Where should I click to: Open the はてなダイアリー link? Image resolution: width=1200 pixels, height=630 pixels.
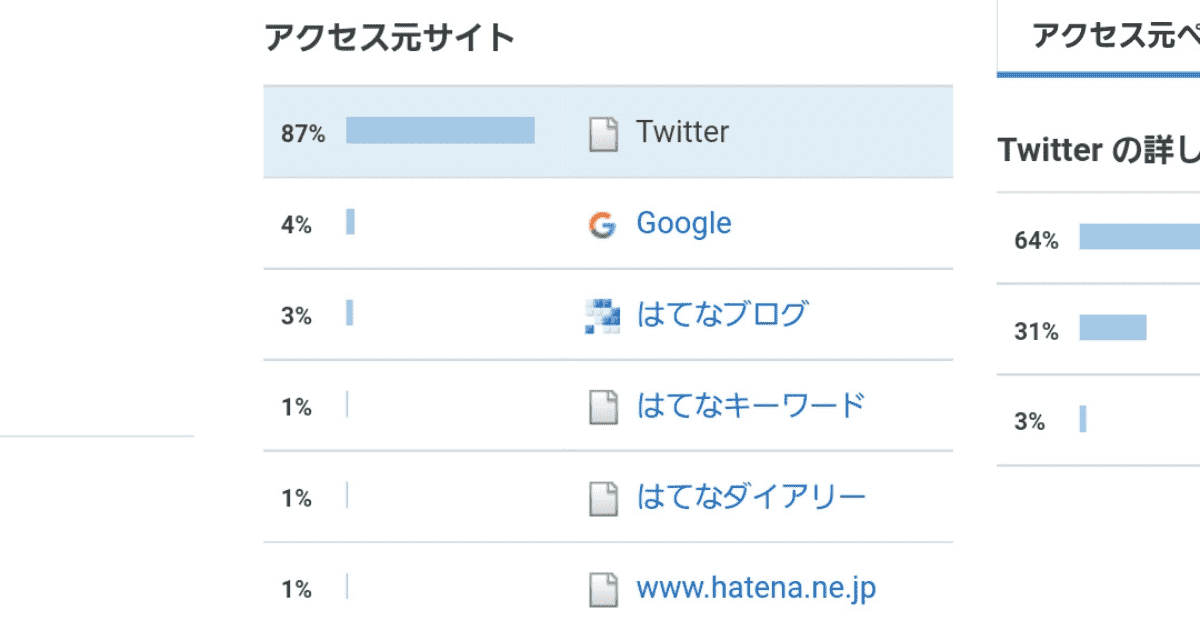(750, 497)
